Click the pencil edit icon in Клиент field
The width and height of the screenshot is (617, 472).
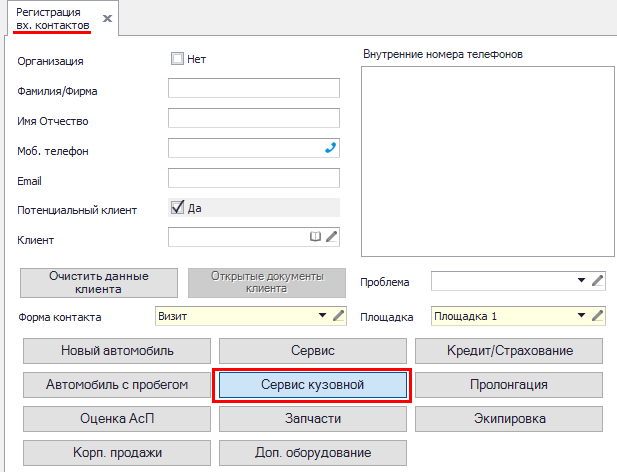[332, 237]
